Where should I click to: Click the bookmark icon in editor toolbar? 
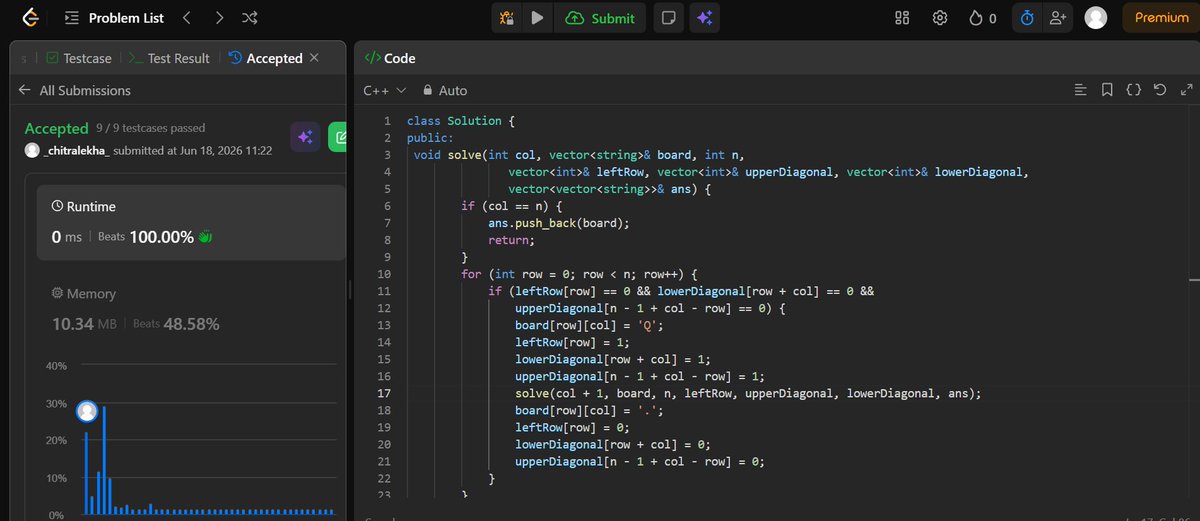[x=1107, y=90]
